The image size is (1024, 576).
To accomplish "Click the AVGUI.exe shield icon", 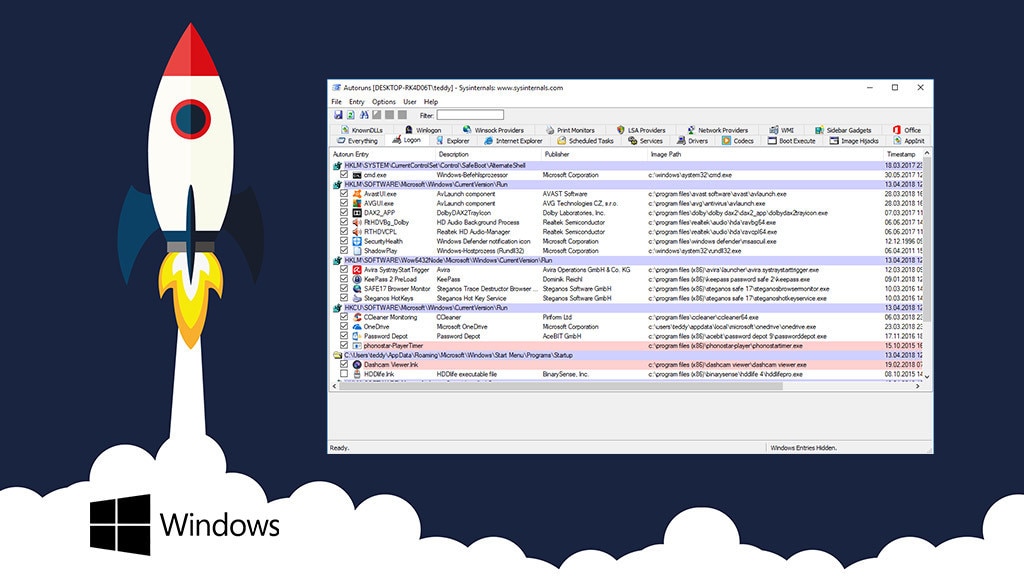I will 357,204.
